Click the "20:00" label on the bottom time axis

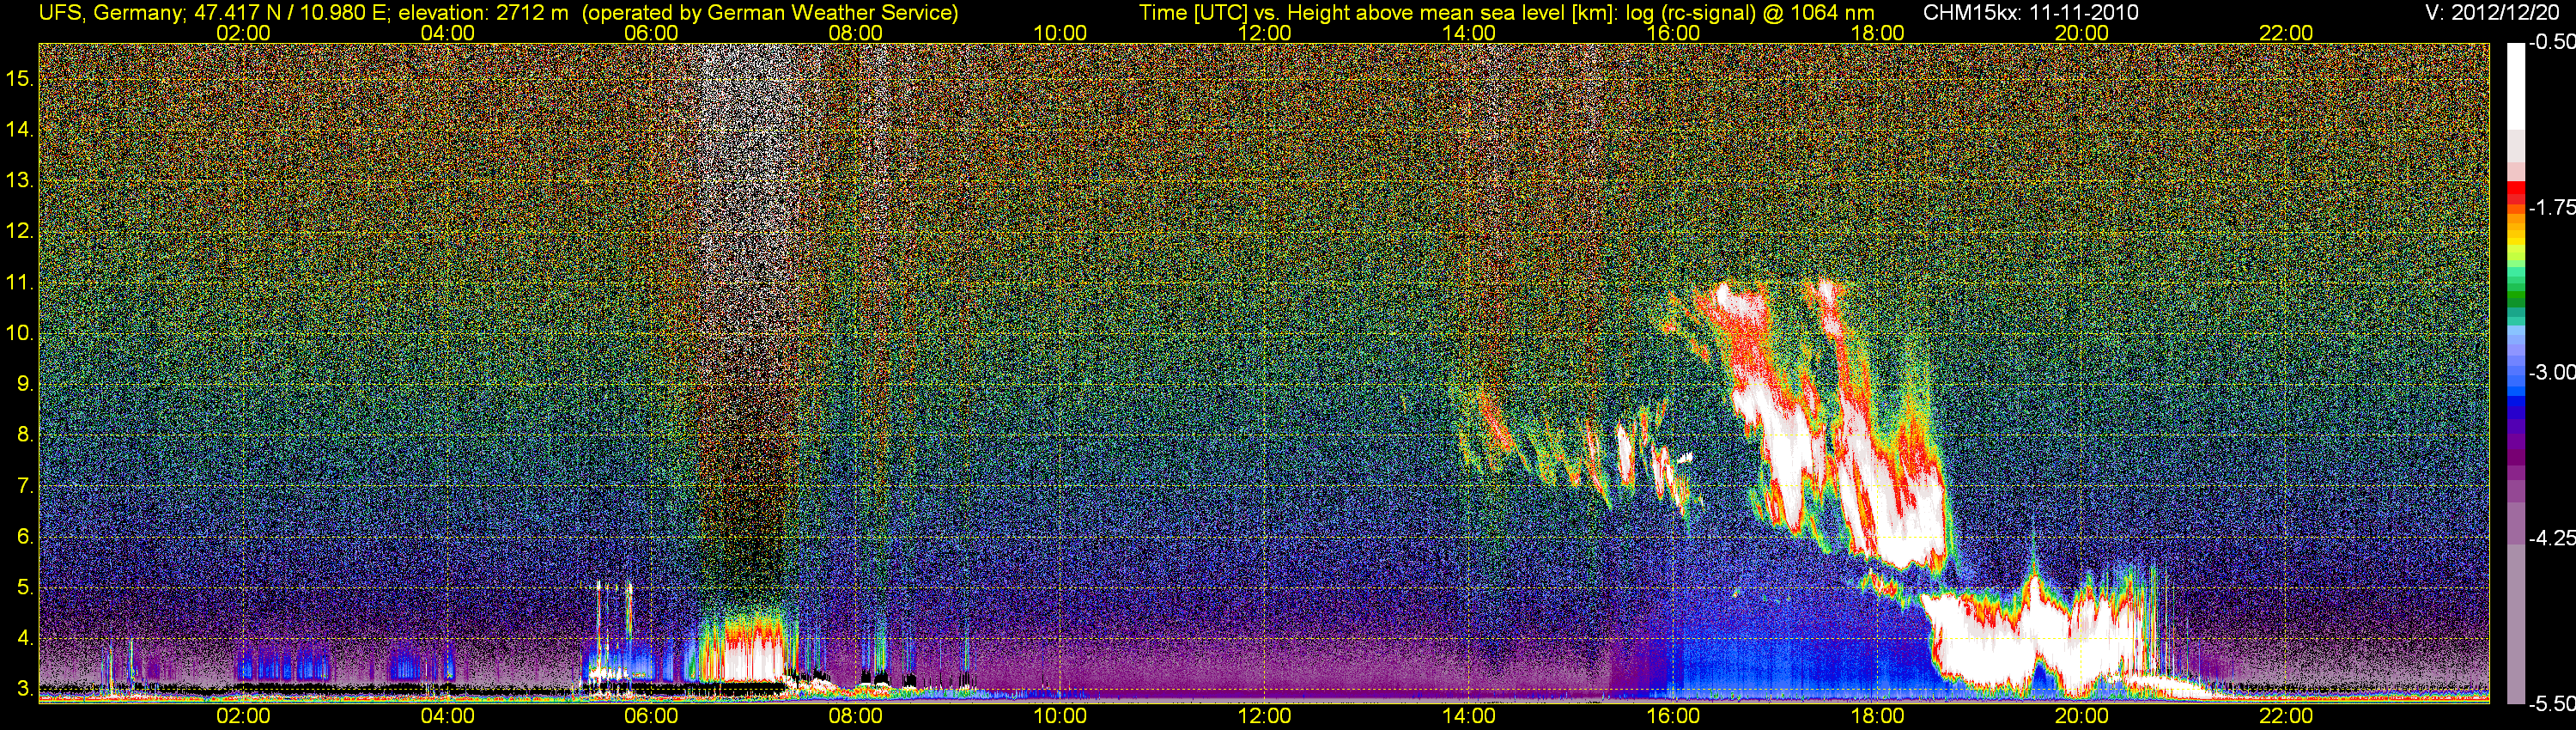pos(2082,716)
